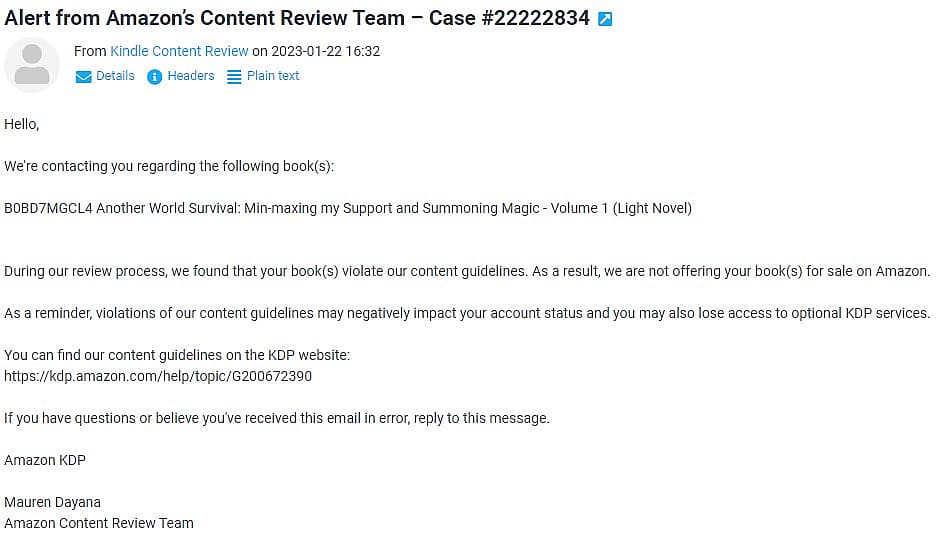
Task: Open the Kindle Content Review sender link
Action: (x=179, y=51)
